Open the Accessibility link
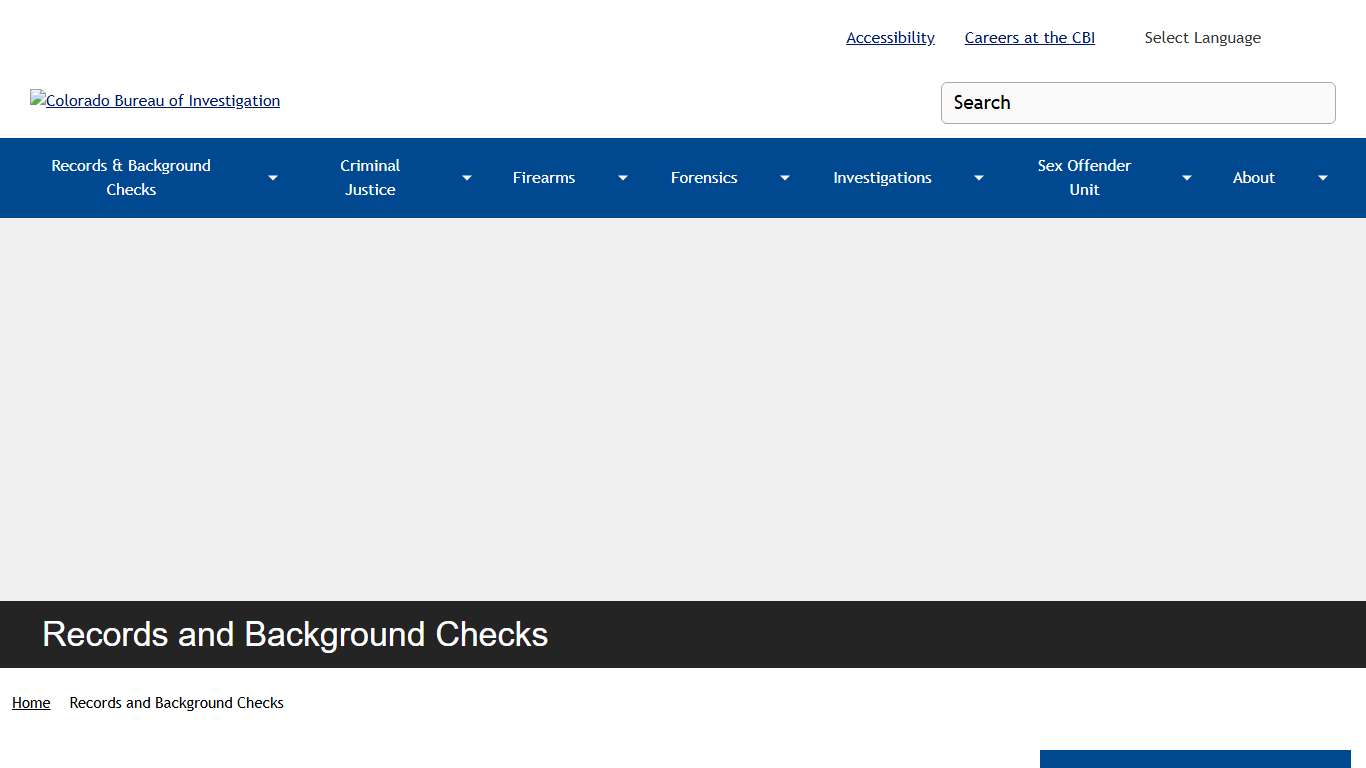Image resolution: width=1366 pixels, height=768 pixels. point(889,37)
